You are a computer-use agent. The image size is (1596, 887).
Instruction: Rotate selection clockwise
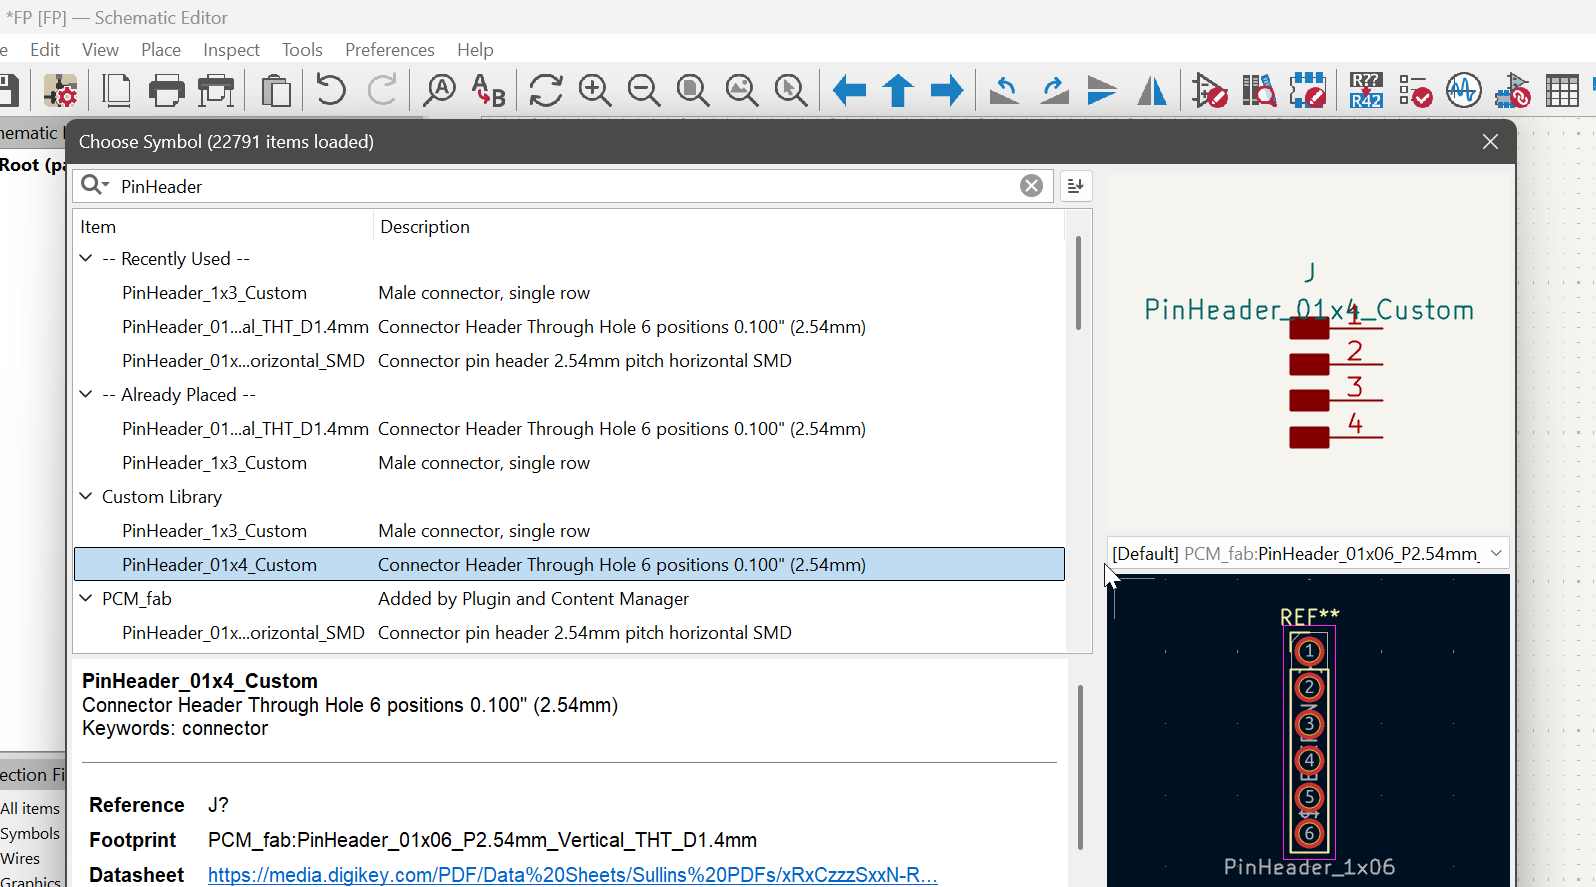click(x=1054, y=91)
